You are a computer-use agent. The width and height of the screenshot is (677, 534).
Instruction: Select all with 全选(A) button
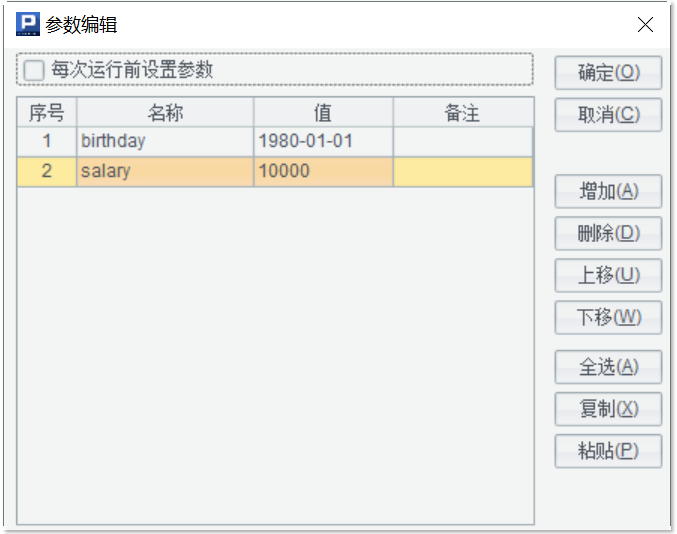click(x=608, y=367)
